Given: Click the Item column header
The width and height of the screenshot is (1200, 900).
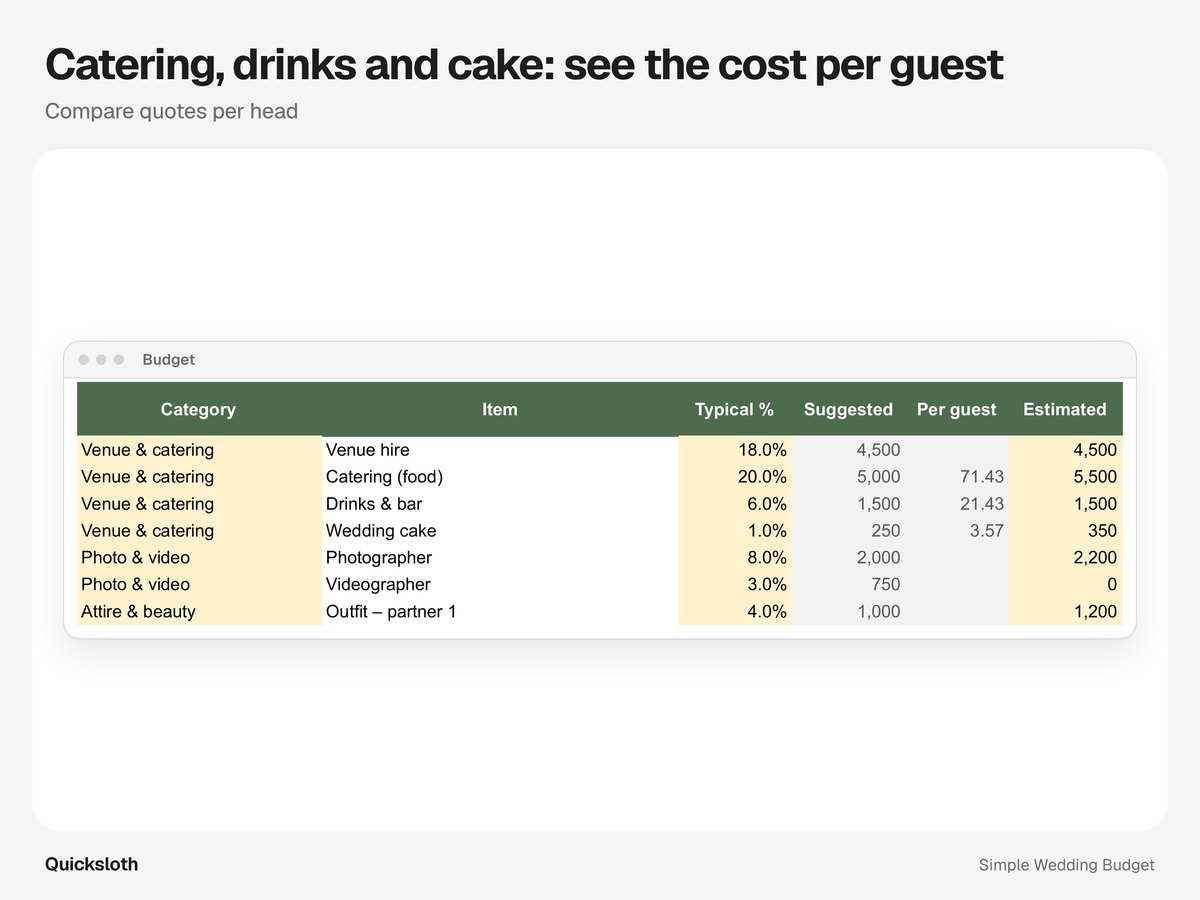Looking at the screenshot, I should pyautogui.click(x=500, y=409).
